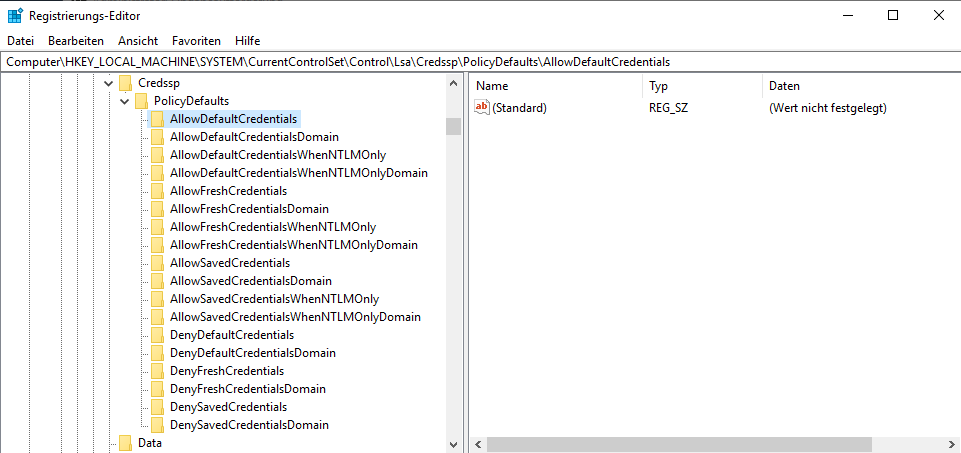
Task: Collapse the Credssp tree node
Action: 108,83
